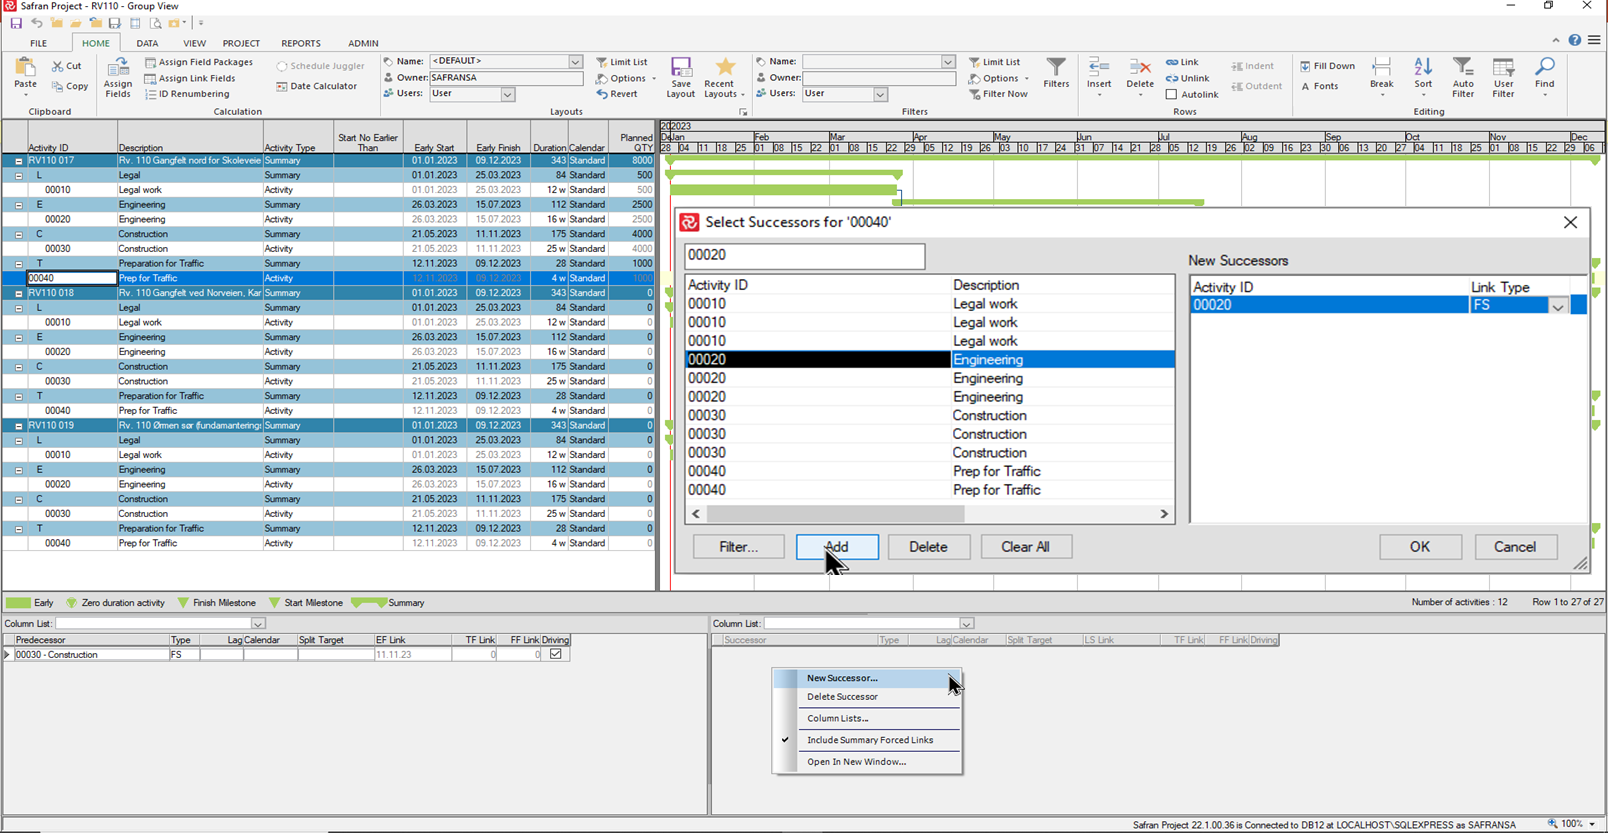Collapse the RV110 017 summary row

(18, 160)
